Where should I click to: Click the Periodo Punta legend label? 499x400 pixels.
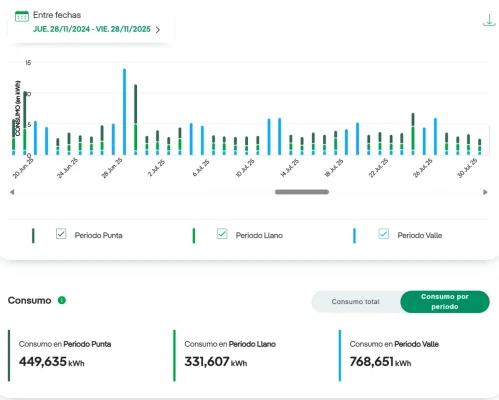tap(99, 235)
